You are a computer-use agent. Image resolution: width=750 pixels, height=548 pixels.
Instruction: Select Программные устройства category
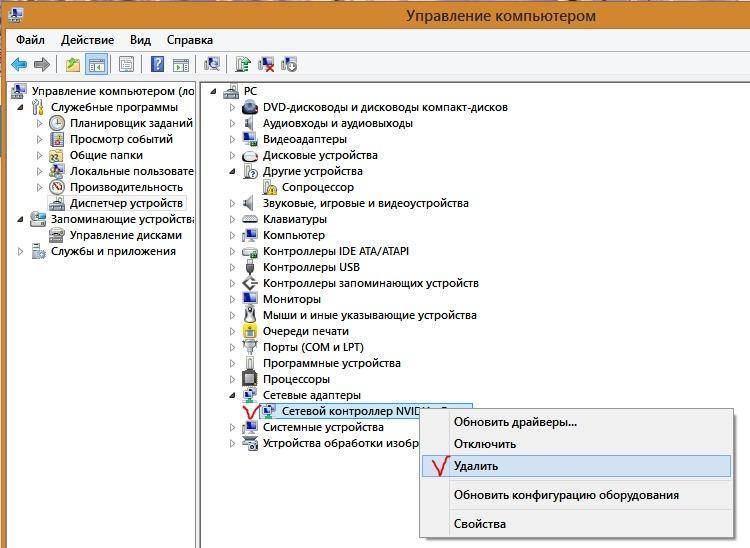[331, 363]
